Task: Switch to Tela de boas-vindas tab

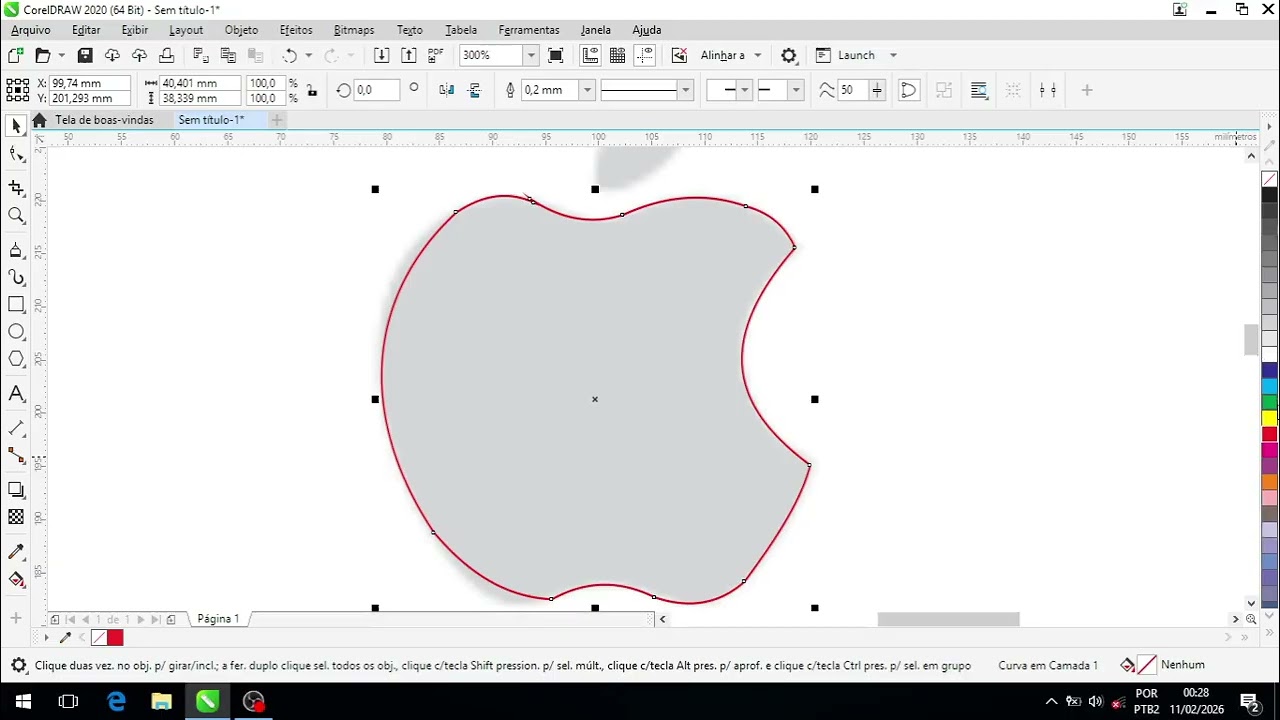Action: [x=104, y=120]
